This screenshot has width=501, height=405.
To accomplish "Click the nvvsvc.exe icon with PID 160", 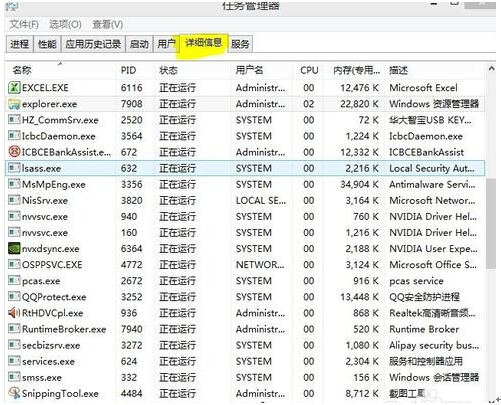I will pos(14,232).
